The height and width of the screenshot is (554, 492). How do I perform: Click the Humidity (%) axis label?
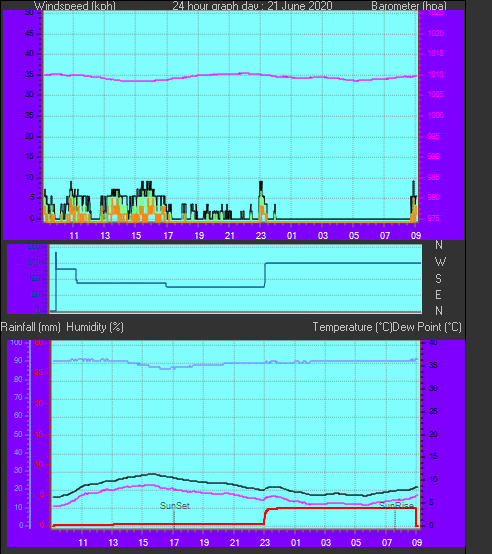[95, 327]
